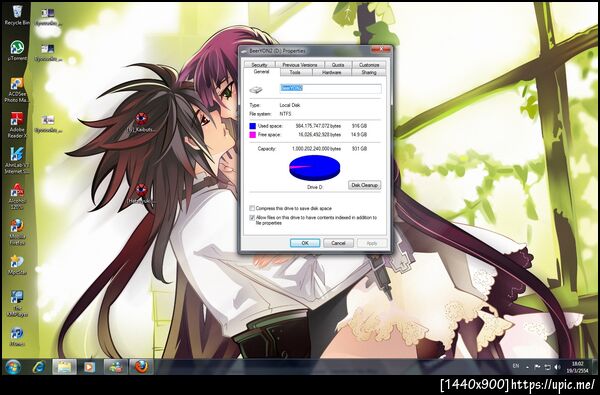This screenshot has height=395, width=600.
Task: Open Windows Media Player from taskbar
Action: point(90,367)
